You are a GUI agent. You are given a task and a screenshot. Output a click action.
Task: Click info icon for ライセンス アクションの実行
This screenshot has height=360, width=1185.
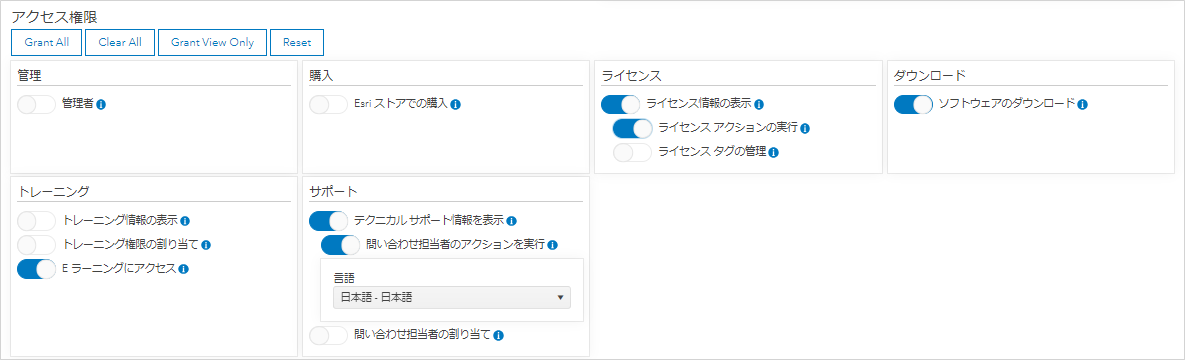(x=806, y=129)
